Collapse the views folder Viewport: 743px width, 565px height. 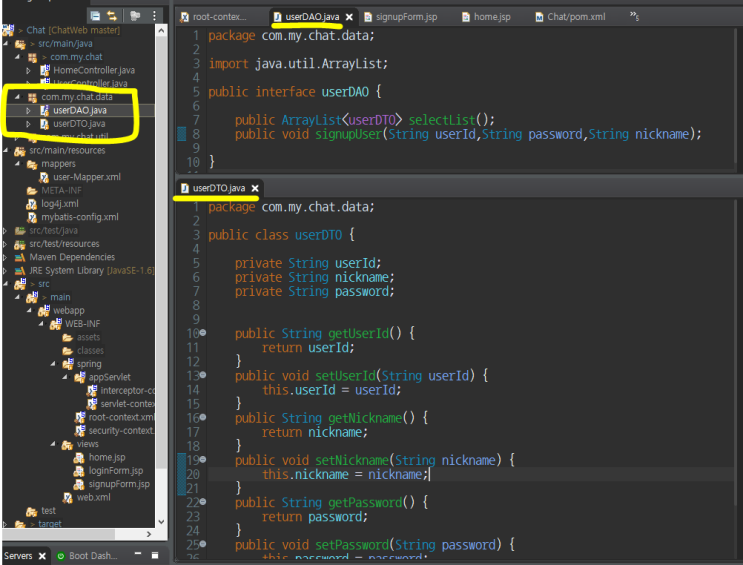(x=53, y=444)
